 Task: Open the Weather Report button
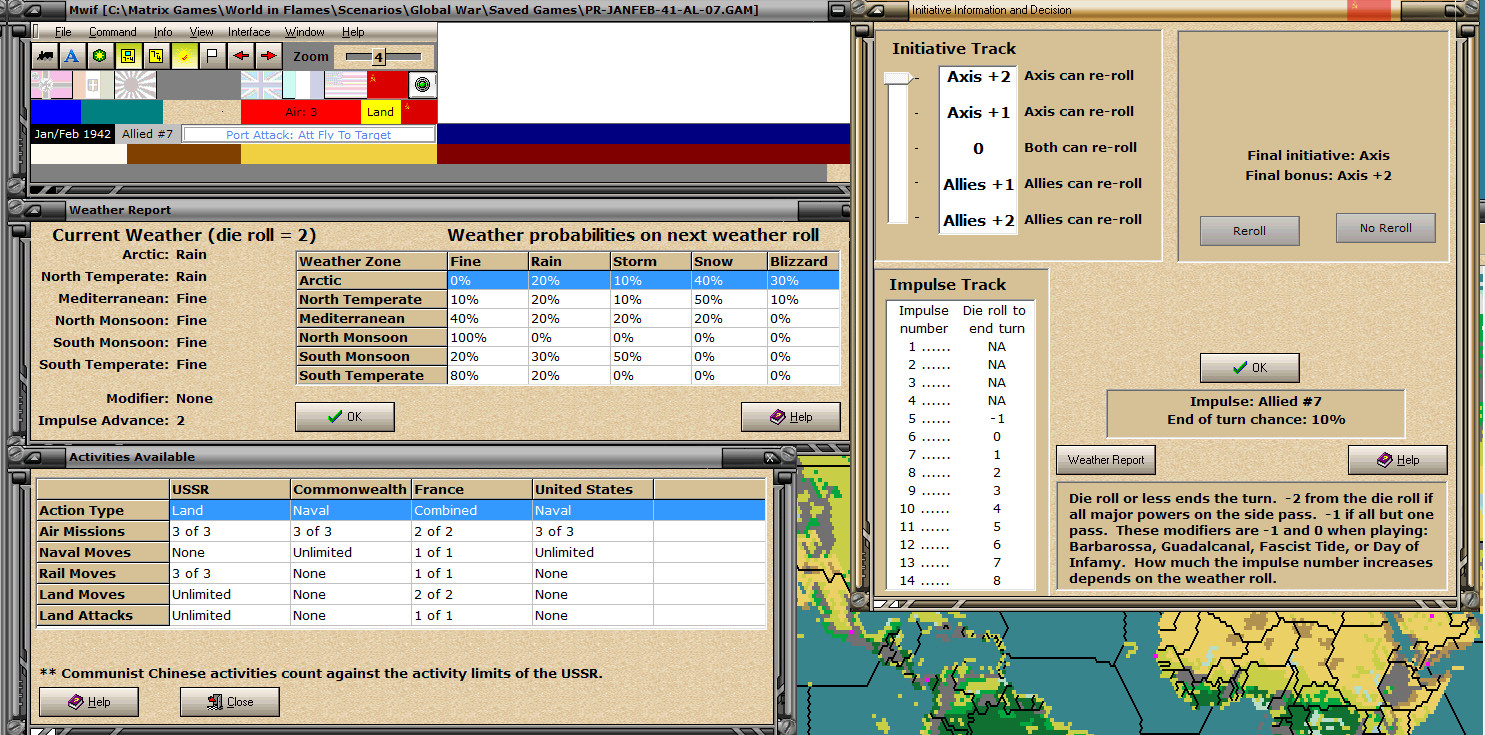1105,460
